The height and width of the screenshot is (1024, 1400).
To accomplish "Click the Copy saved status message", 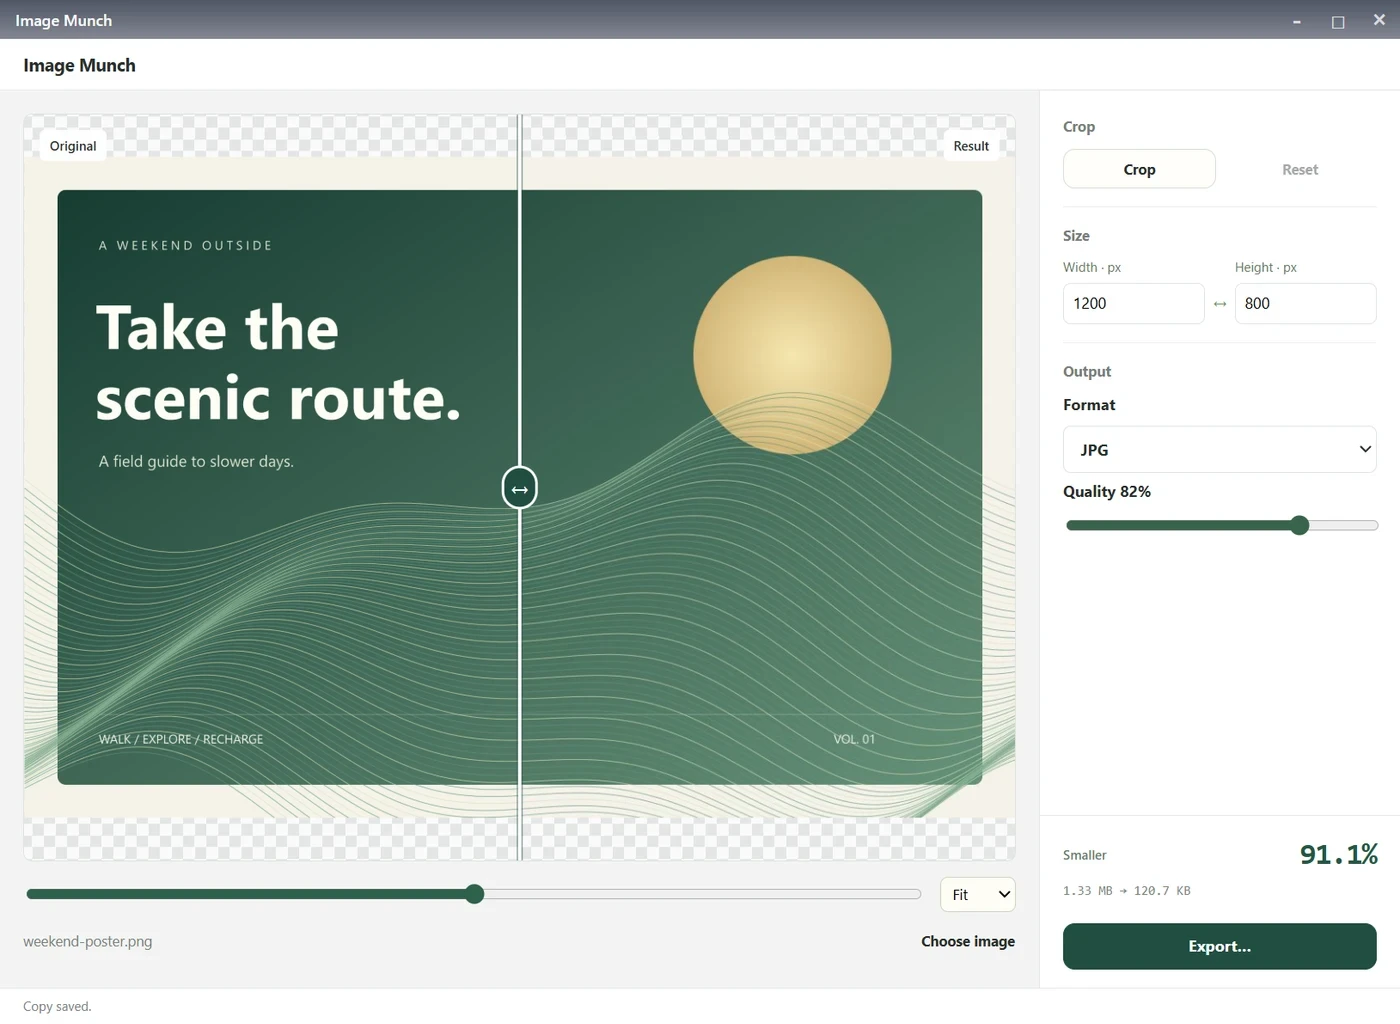I will pos(57,1007).
